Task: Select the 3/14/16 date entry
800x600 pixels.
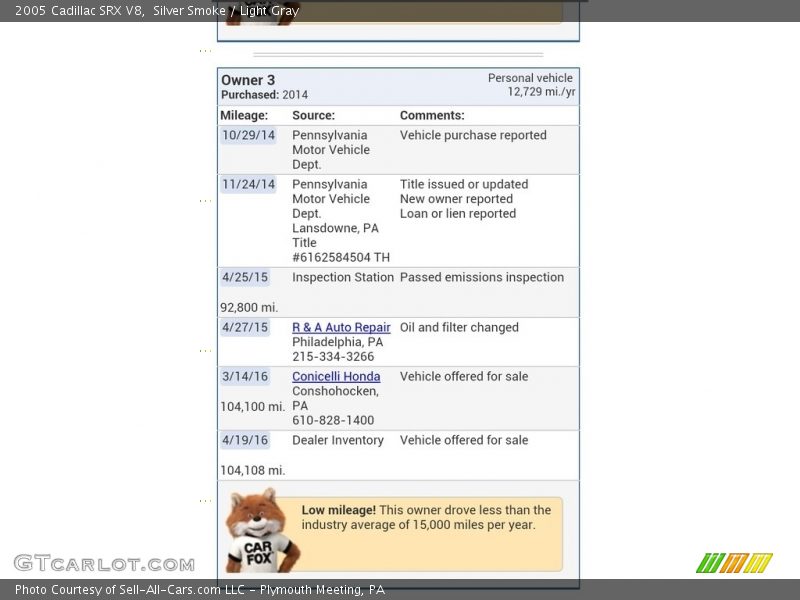Action: pyautogui.click(x=245, y=376)
